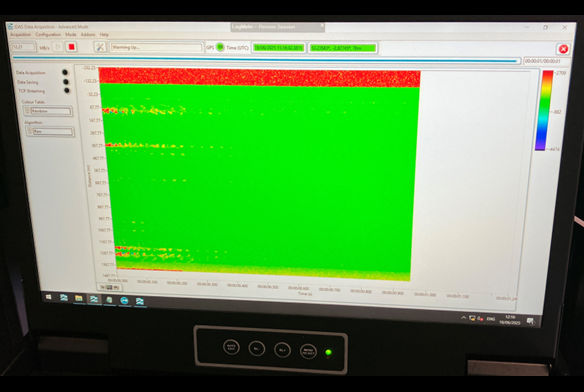
Task: Click the Colour Table up/down arrows
Action: (x=27, y=111)
